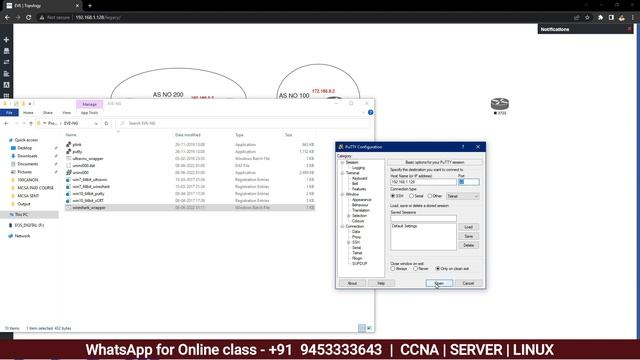Select the unins000 application file
The height and width of the screenshot is (360, 640).
pyautogui.click(x=80, y=173)
